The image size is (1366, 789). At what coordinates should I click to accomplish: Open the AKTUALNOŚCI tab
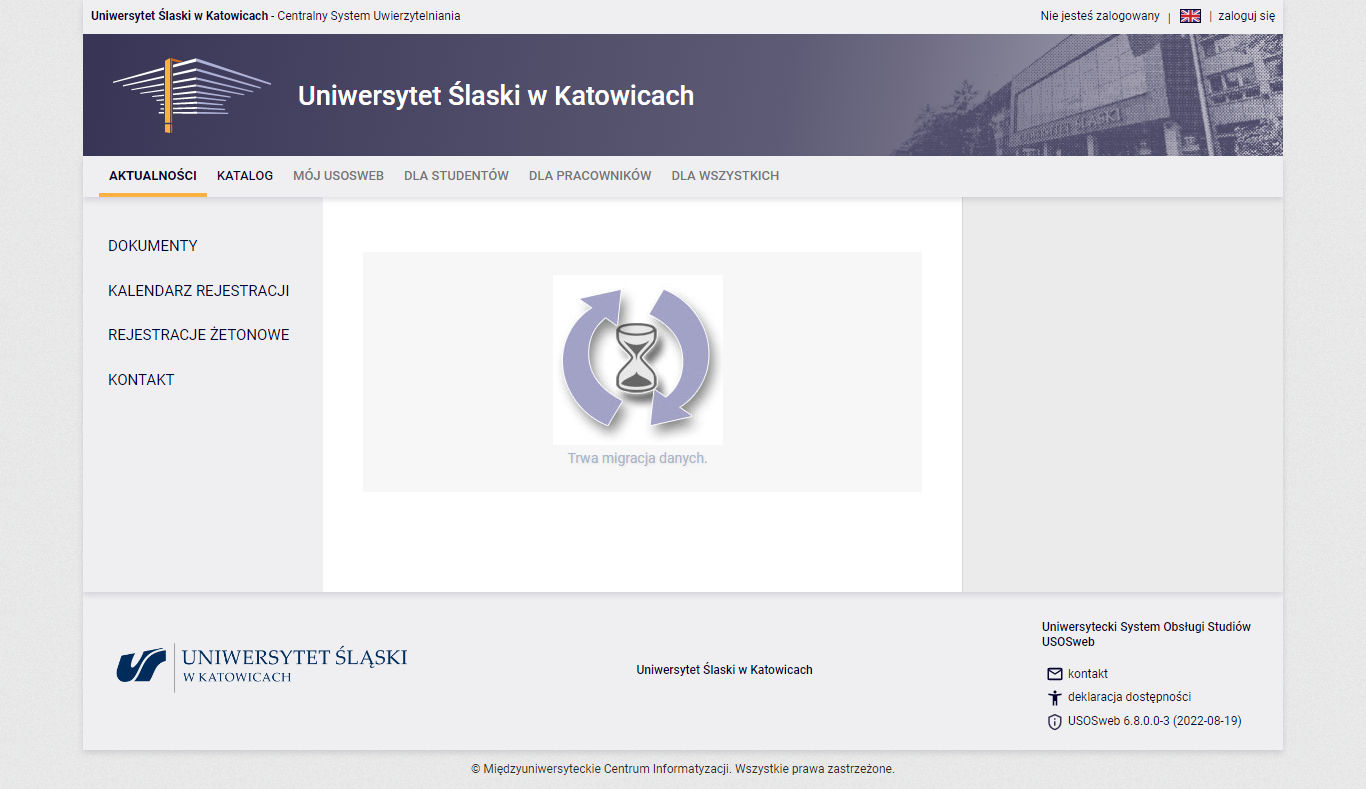153,176
